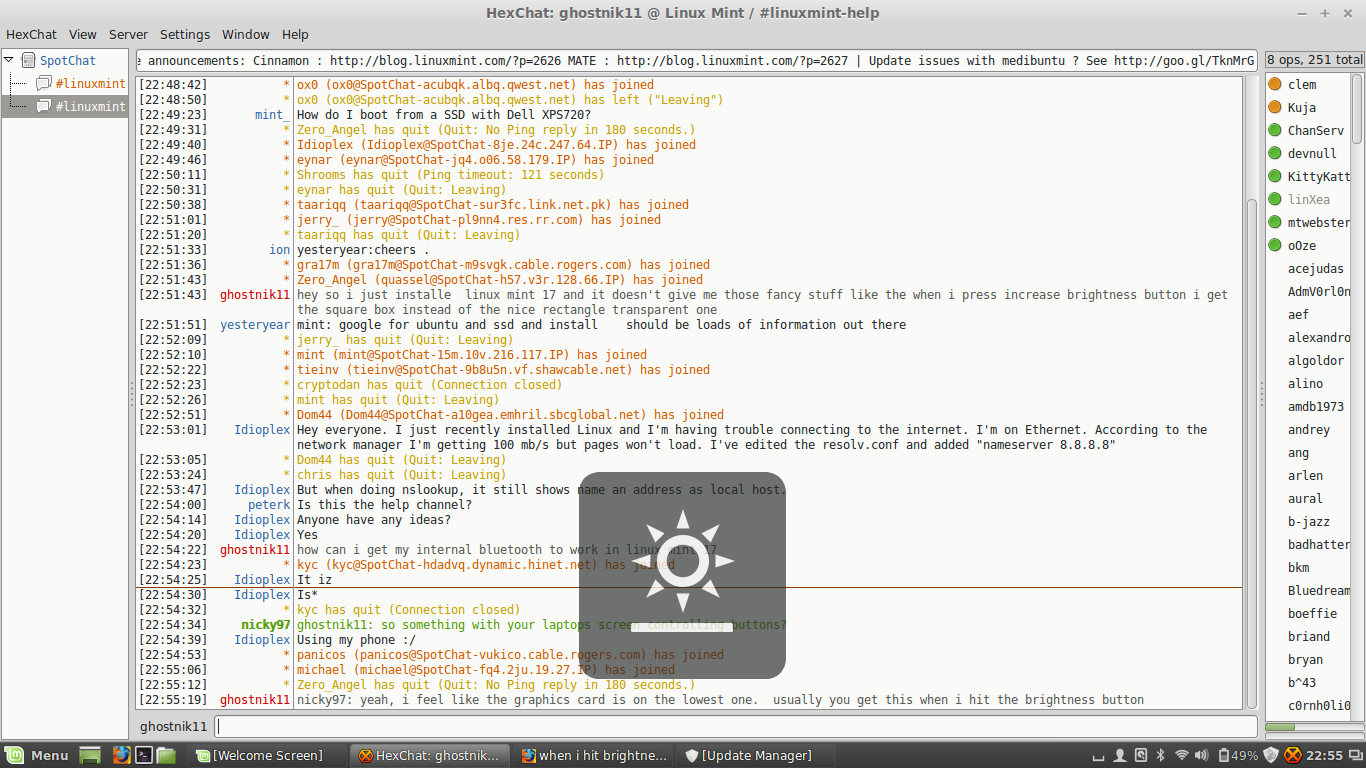Switch to Firefox 'when i hit brightne...' window

(x=594, y=755)
